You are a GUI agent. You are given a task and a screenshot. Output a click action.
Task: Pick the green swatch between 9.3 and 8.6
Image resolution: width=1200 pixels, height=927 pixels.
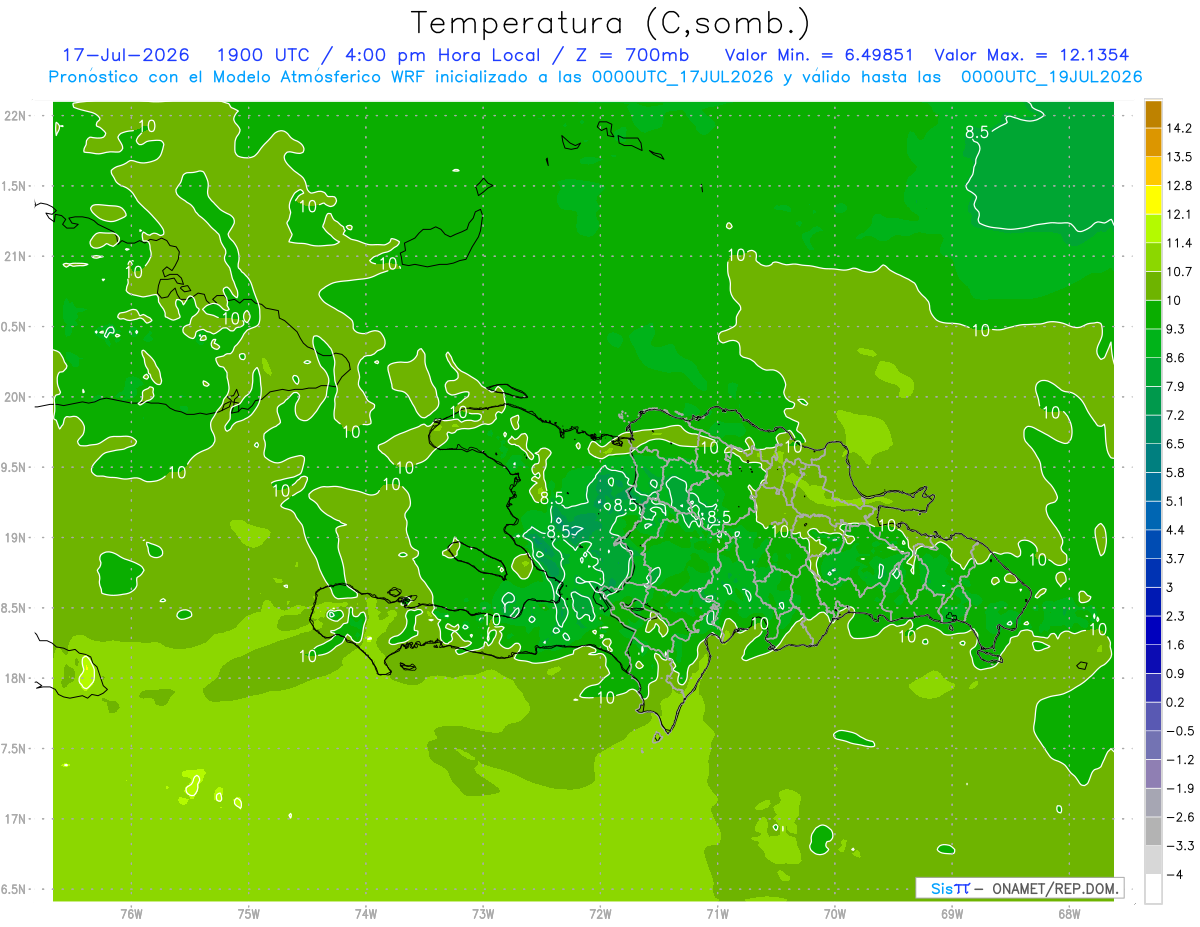pyautogui.click(x=1153, y=342)
